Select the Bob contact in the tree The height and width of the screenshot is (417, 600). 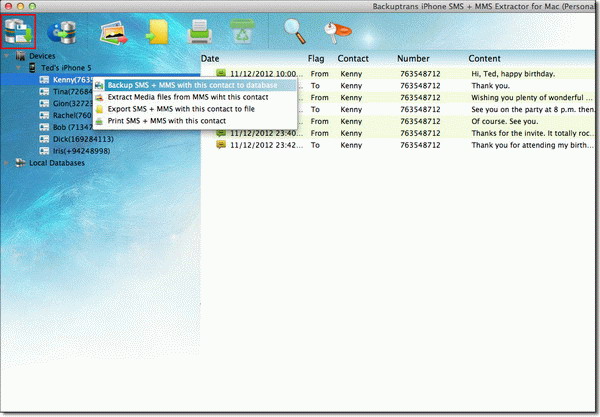pos(73,127)
